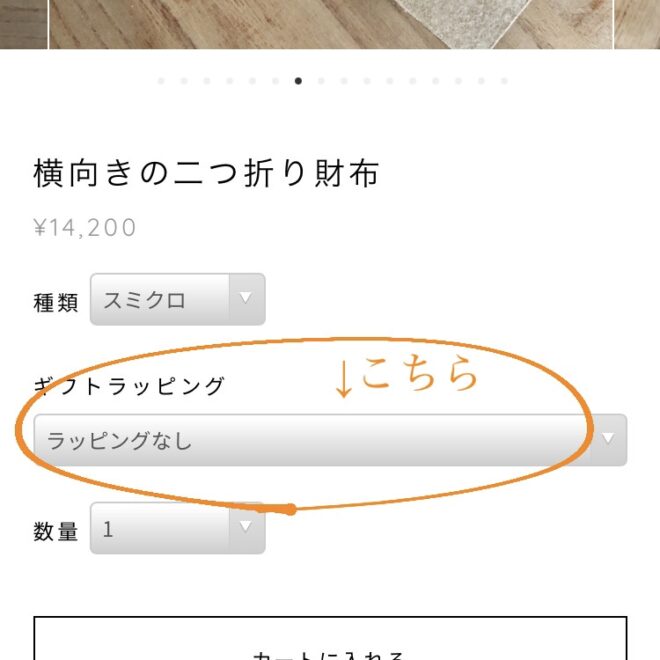660x660 pixels.
Task: Click the ギフトラッピング field label
Action: pos(129,386)
